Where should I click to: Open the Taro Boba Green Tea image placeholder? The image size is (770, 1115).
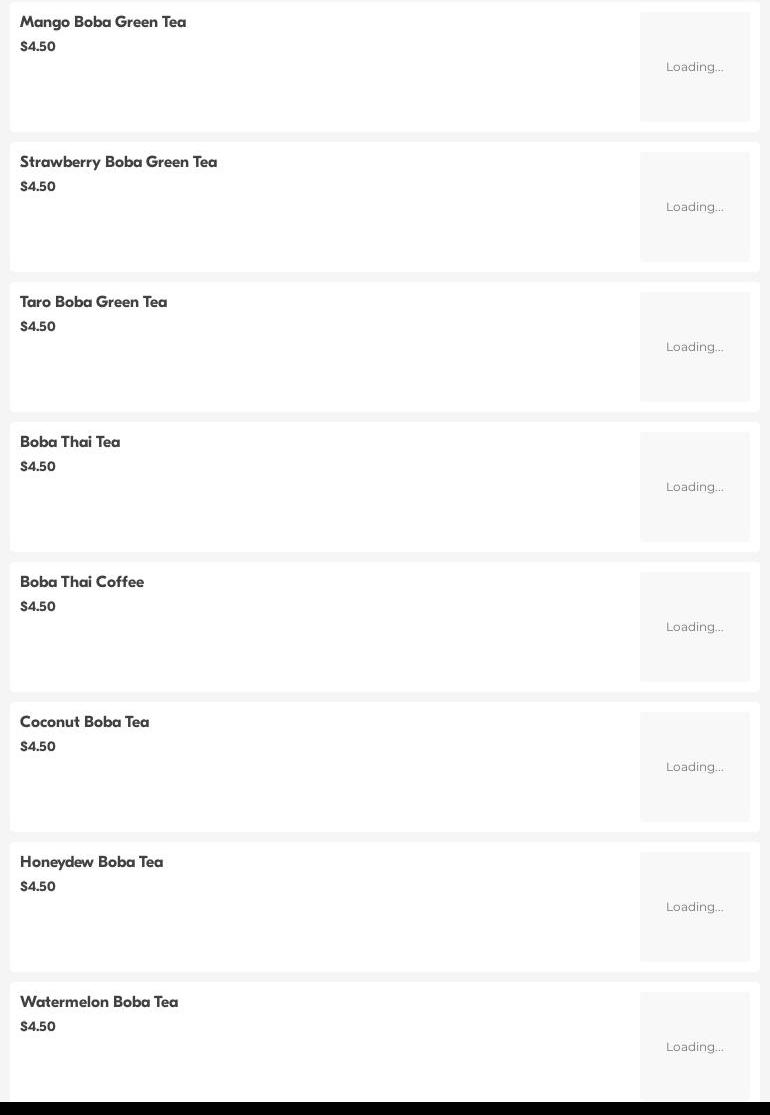694,347
